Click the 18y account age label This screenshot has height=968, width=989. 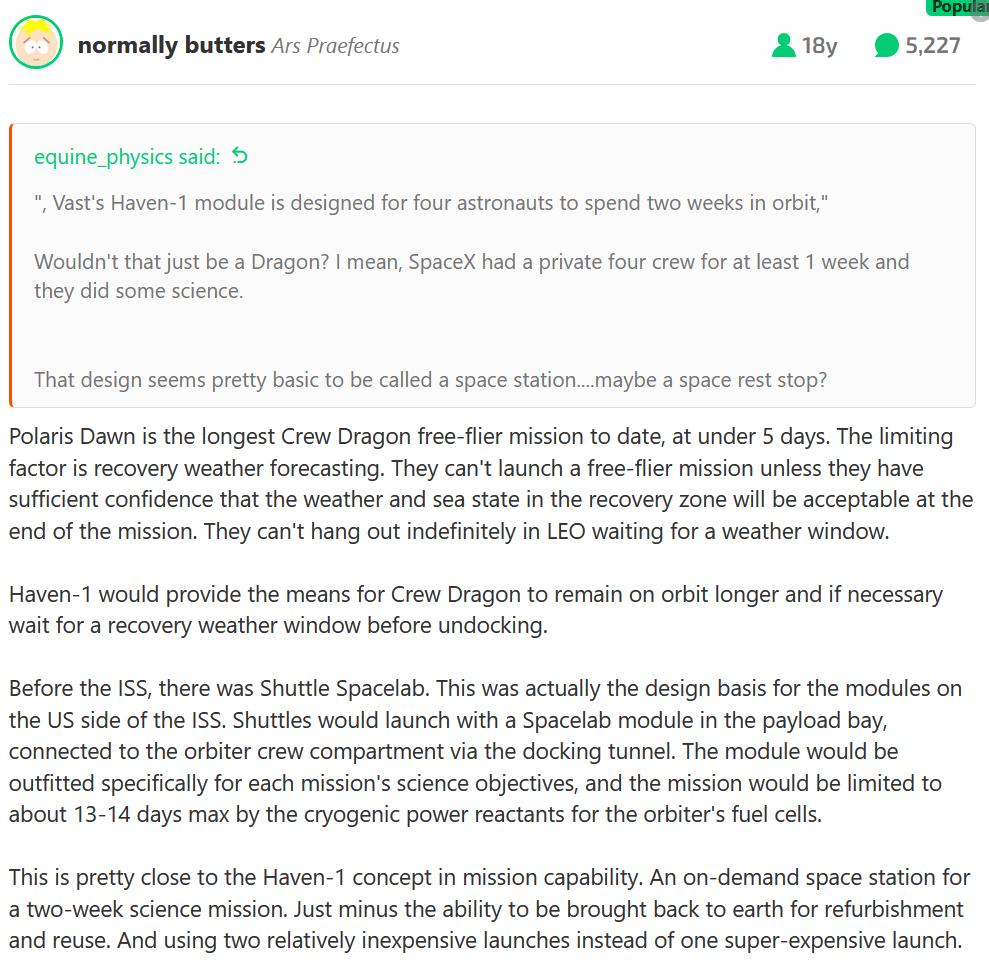tap(819, 45)
